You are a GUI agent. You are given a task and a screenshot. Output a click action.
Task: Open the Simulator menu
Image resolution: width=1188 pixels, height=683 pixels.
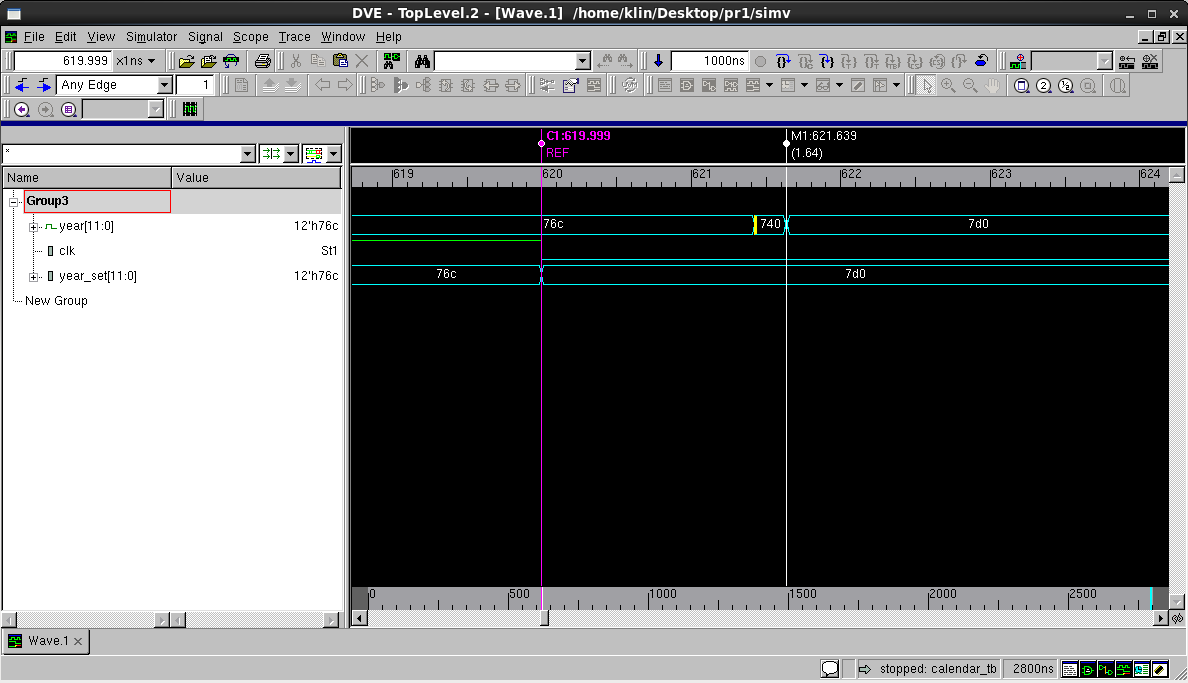[151, 36]
